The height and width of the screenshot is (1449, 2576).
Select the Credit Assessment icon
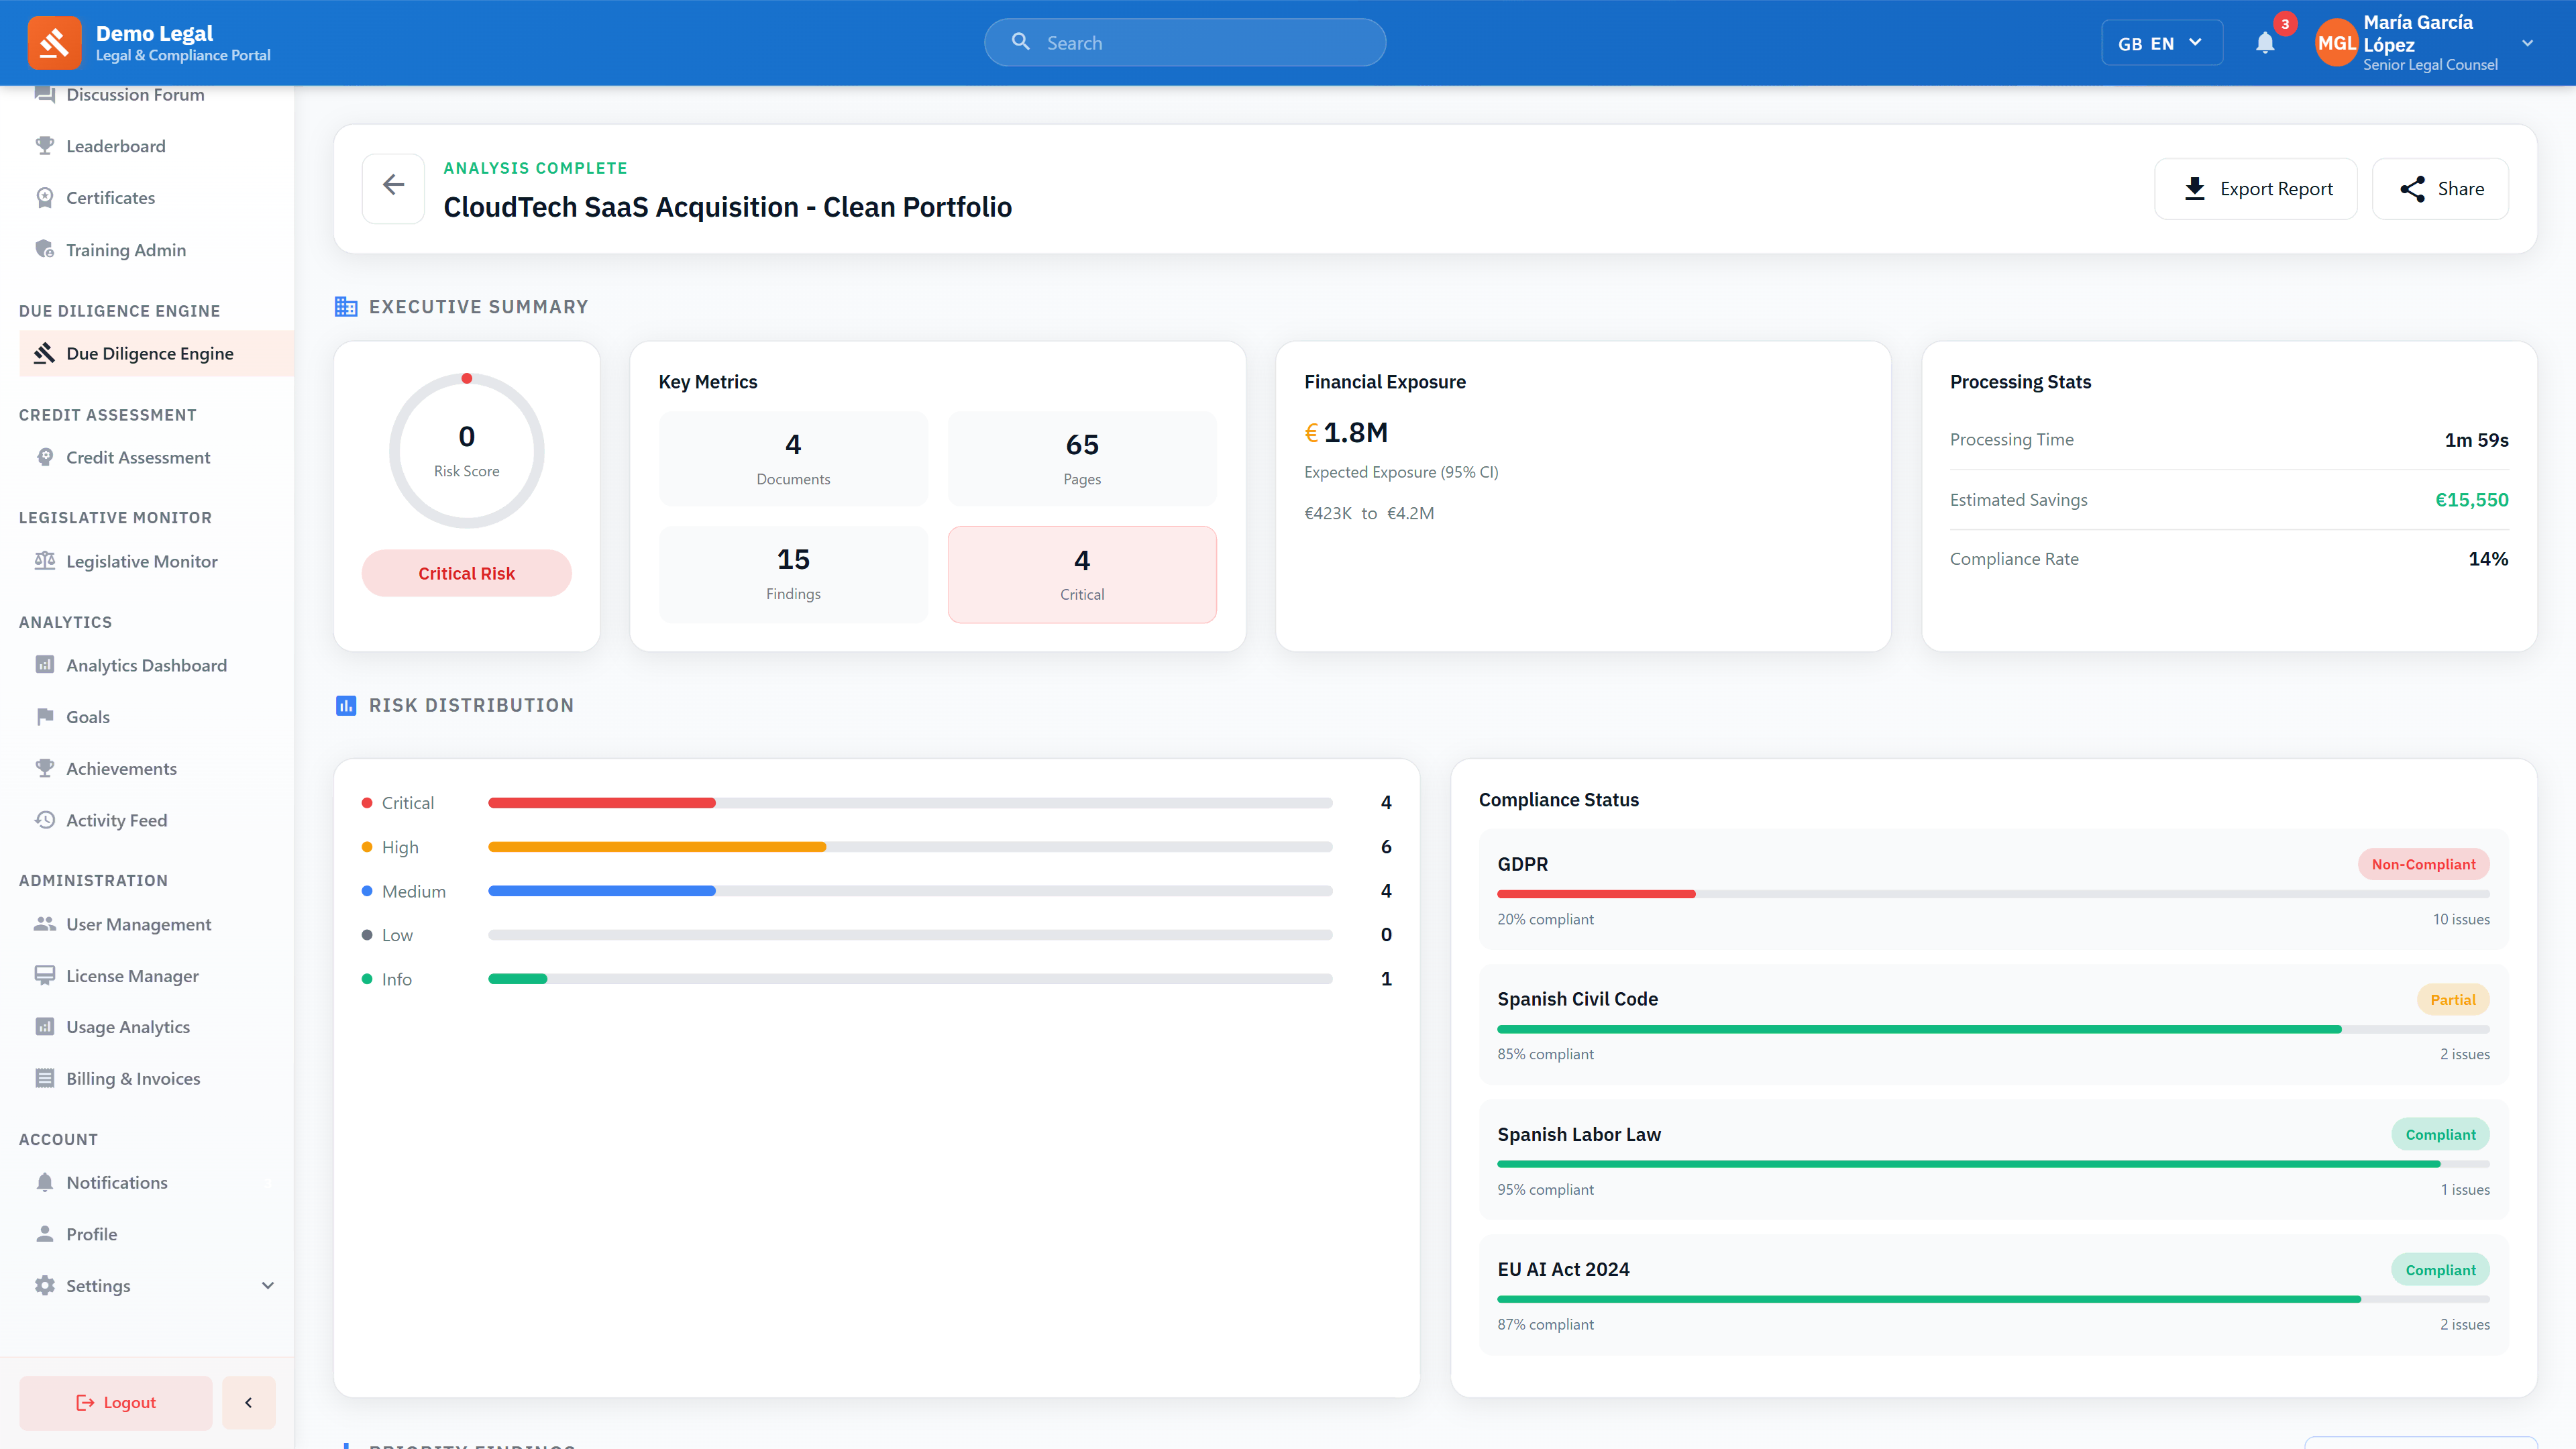(x=45, y=457)
